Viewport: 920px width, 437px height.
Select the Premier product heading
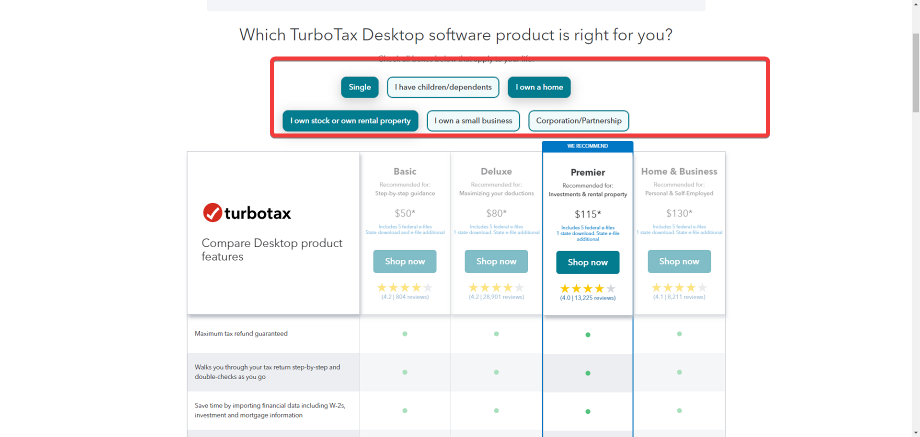click(x=588, y=172)
